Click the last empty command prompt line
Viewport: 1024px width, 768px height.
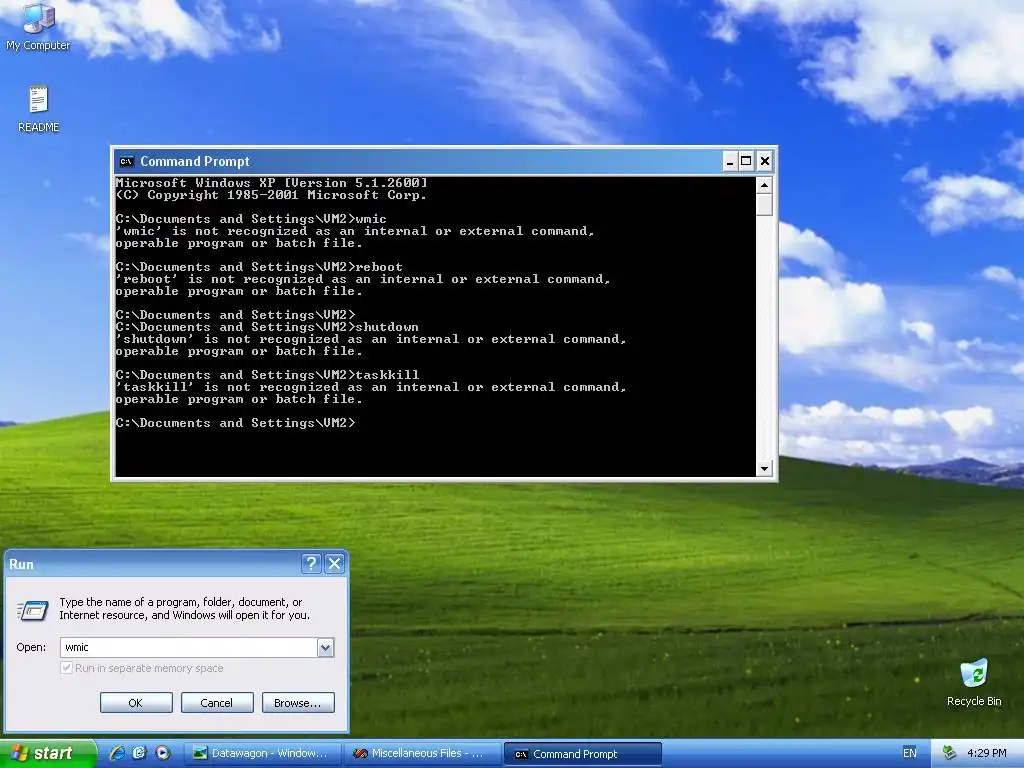point(236,423)
